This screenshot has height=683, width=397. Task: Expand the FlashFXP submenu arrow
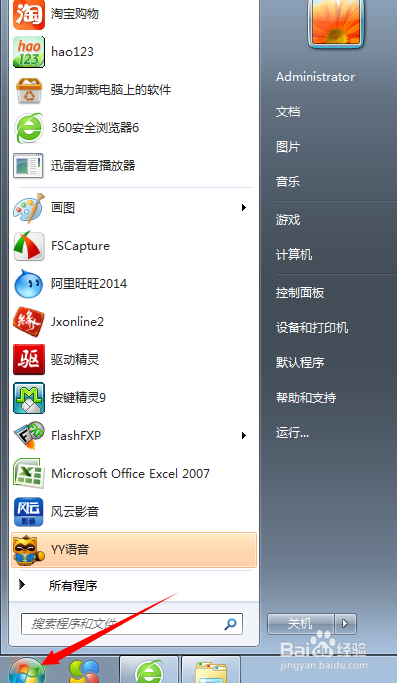coord(244,436)
